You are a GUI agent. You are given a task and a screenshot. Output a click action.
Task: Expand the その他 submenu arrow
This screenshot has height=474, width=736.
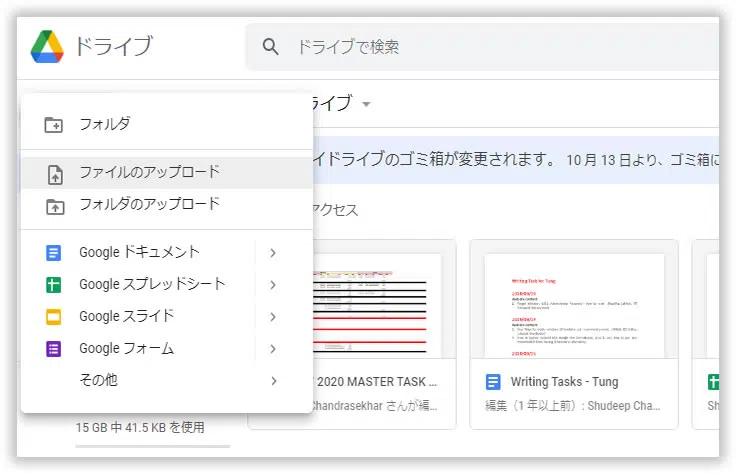tap(273, 381)
